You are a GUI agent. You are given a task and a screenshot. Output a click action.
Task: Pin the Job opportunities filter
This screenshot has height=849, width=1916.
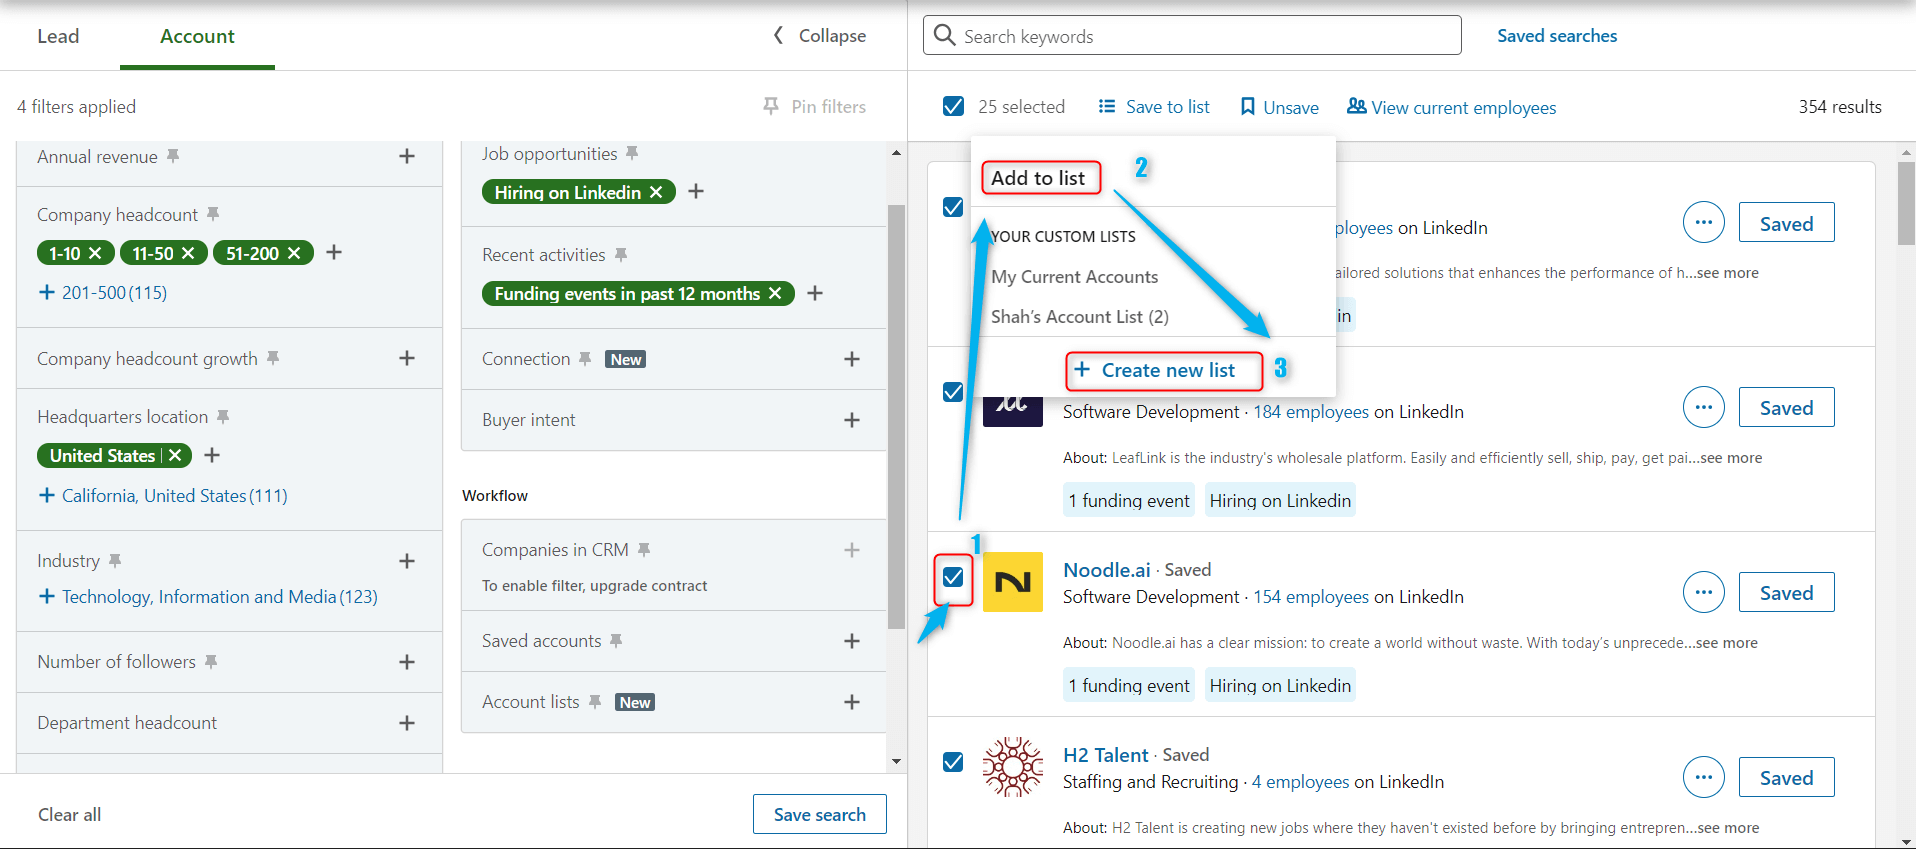(x=632, y=153)
